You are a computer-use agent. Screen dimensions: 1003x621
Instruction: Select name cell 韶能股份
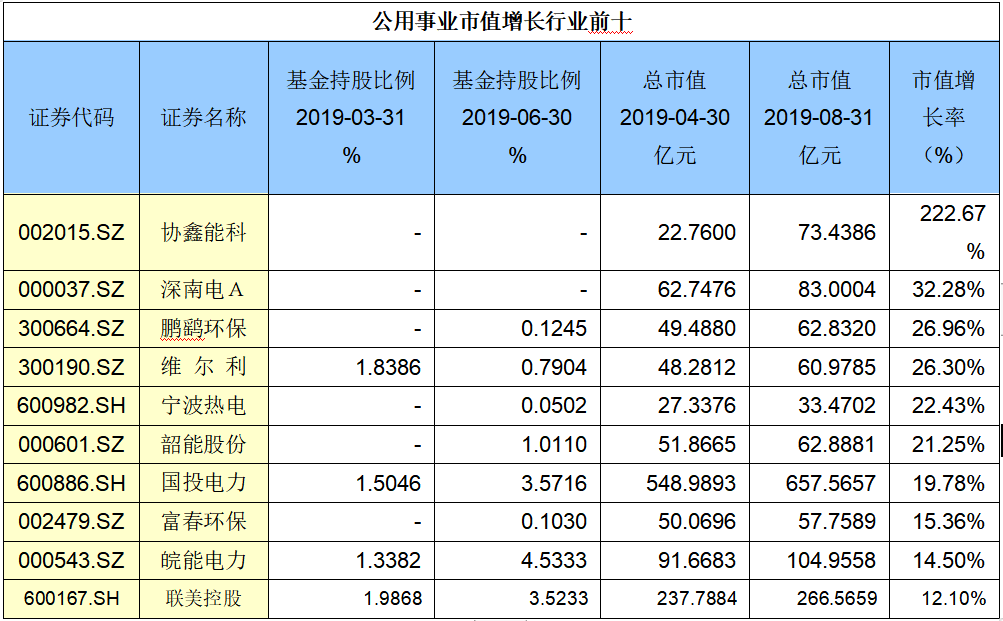coord(203,444)
